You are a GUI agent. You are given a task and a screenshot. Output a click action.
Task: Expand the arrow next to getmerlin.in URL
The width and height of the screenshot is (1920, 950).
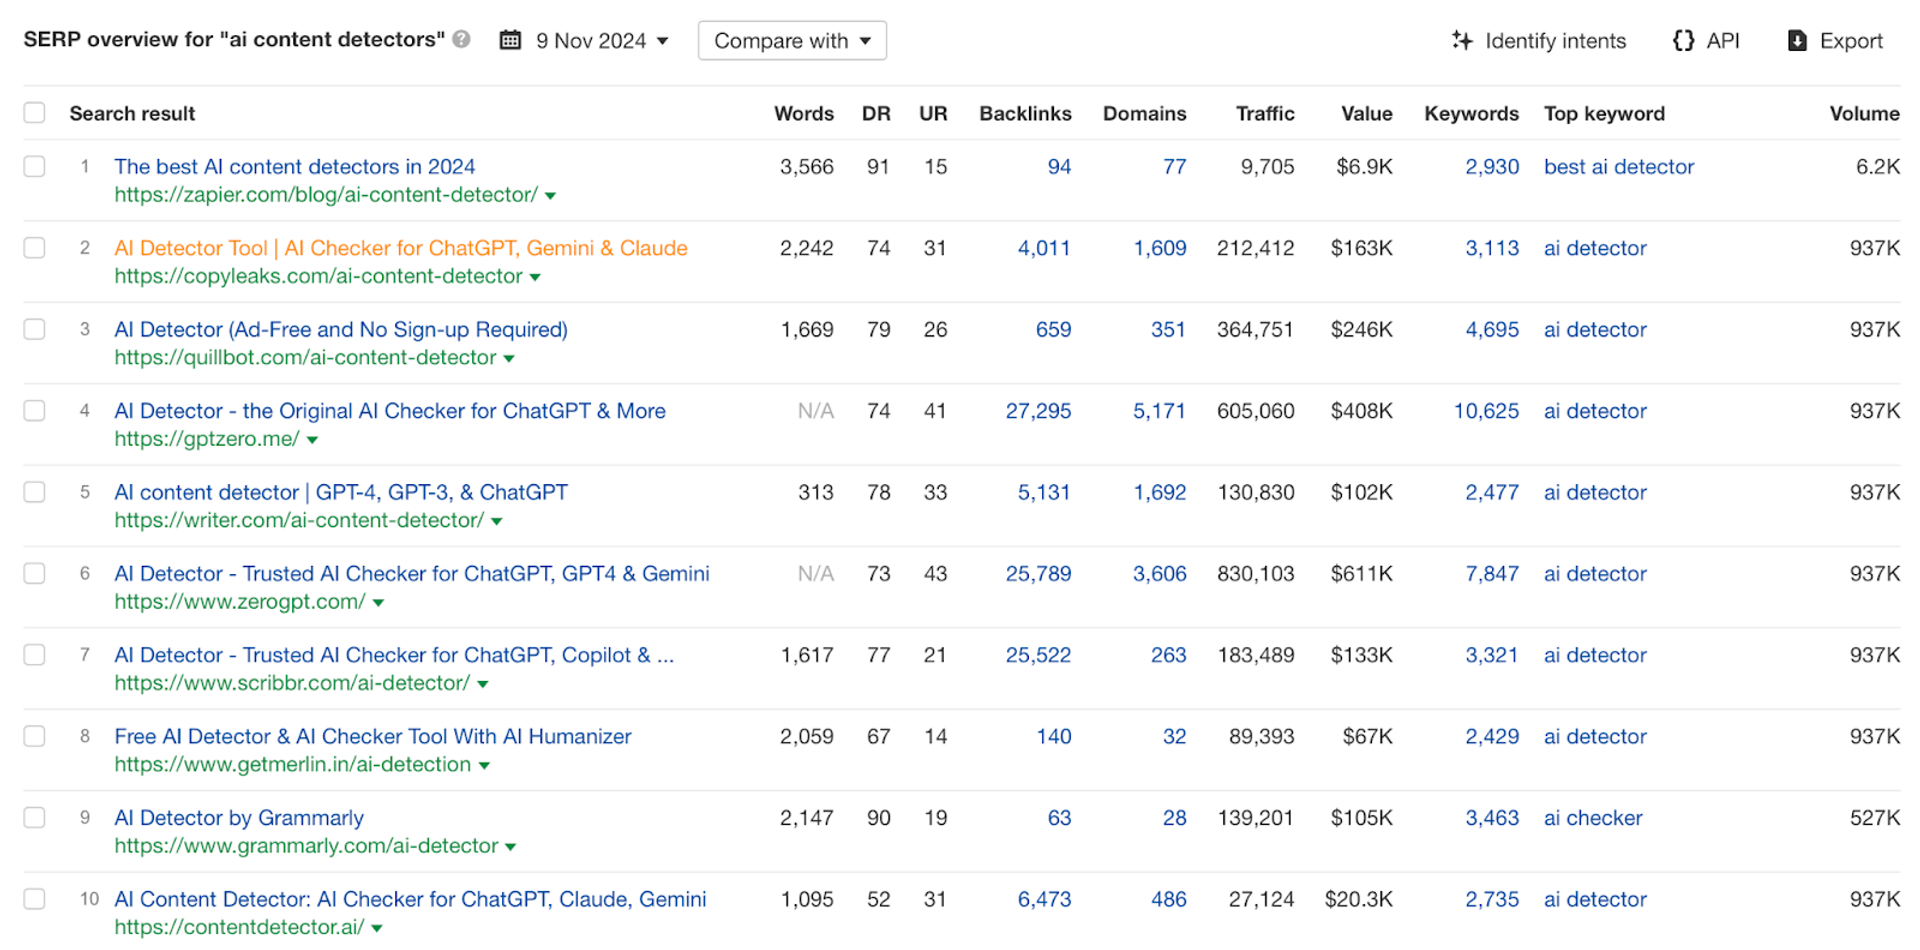click(484, 766)
